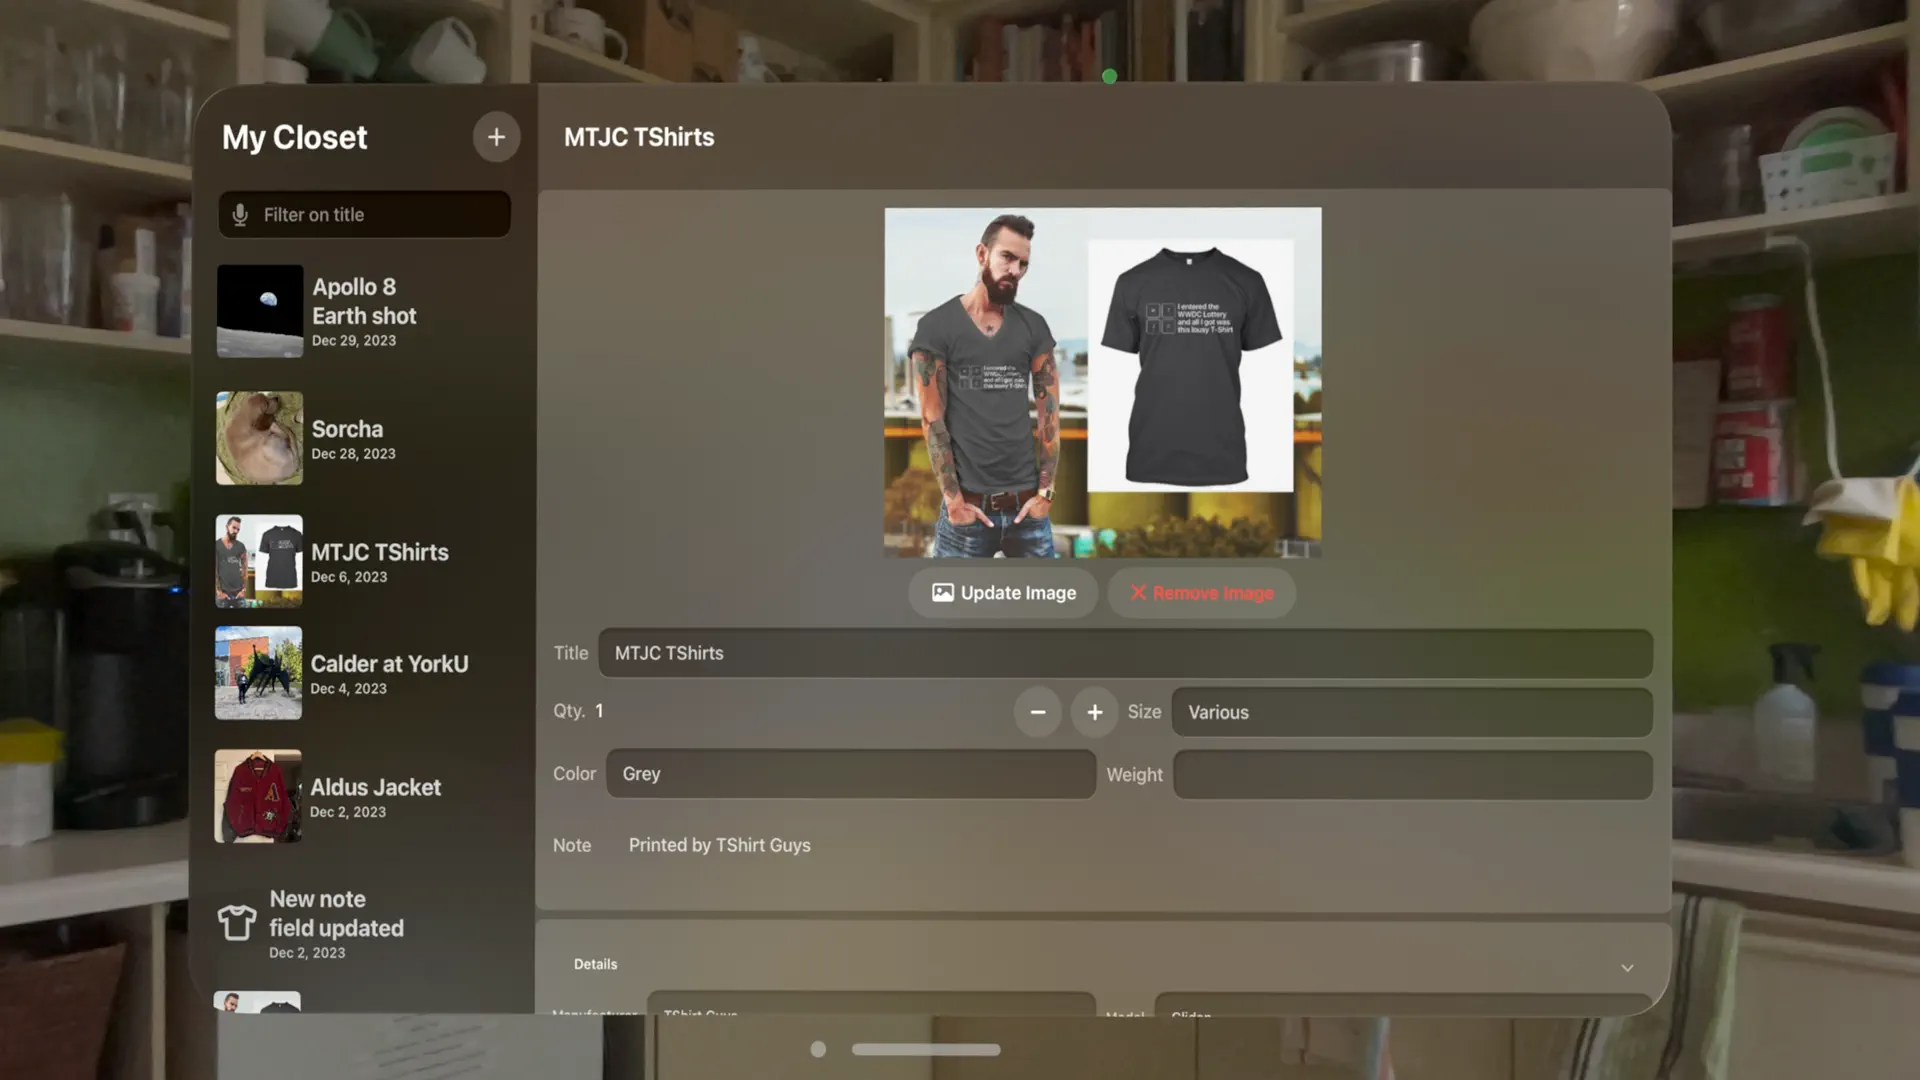
Task: Edit the Size field showing Various
Action: pyautogui.click(x=1411, y=712)
